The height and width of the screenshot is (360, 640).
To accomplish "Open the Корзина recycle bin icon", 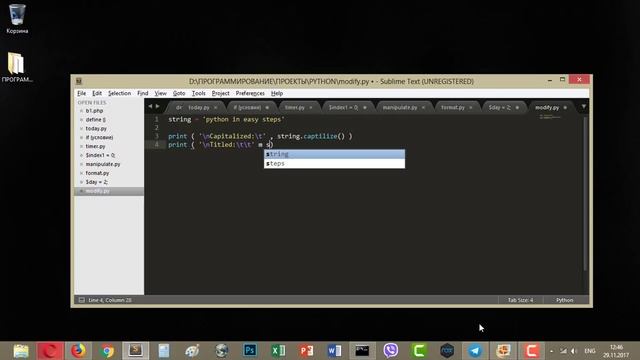I will 17,18.
